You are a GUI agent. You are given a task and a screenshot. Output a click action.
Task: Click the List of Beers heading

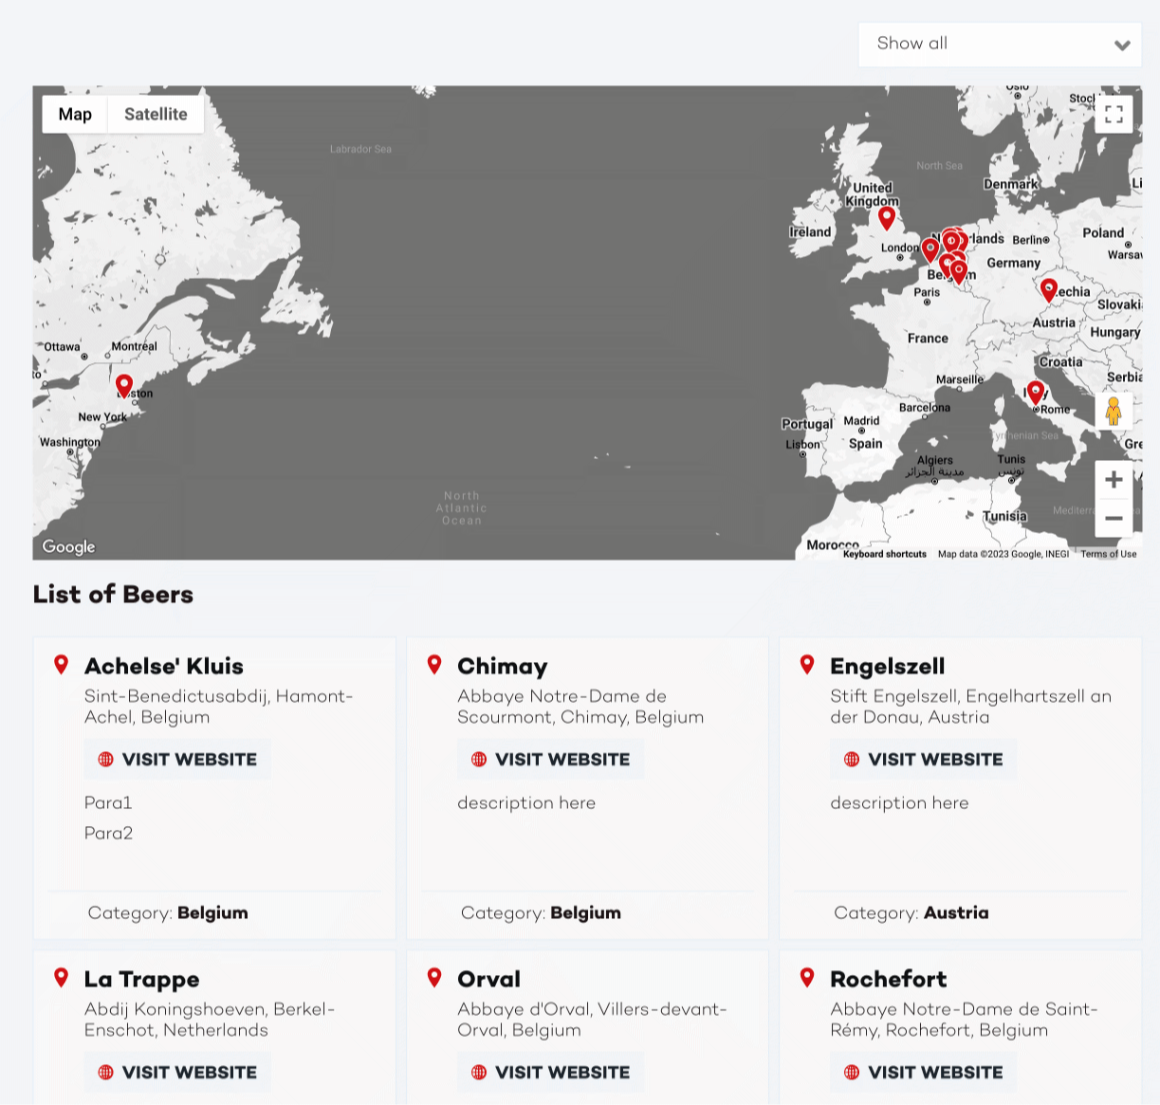pyautogui.click(x=112, y=594)
